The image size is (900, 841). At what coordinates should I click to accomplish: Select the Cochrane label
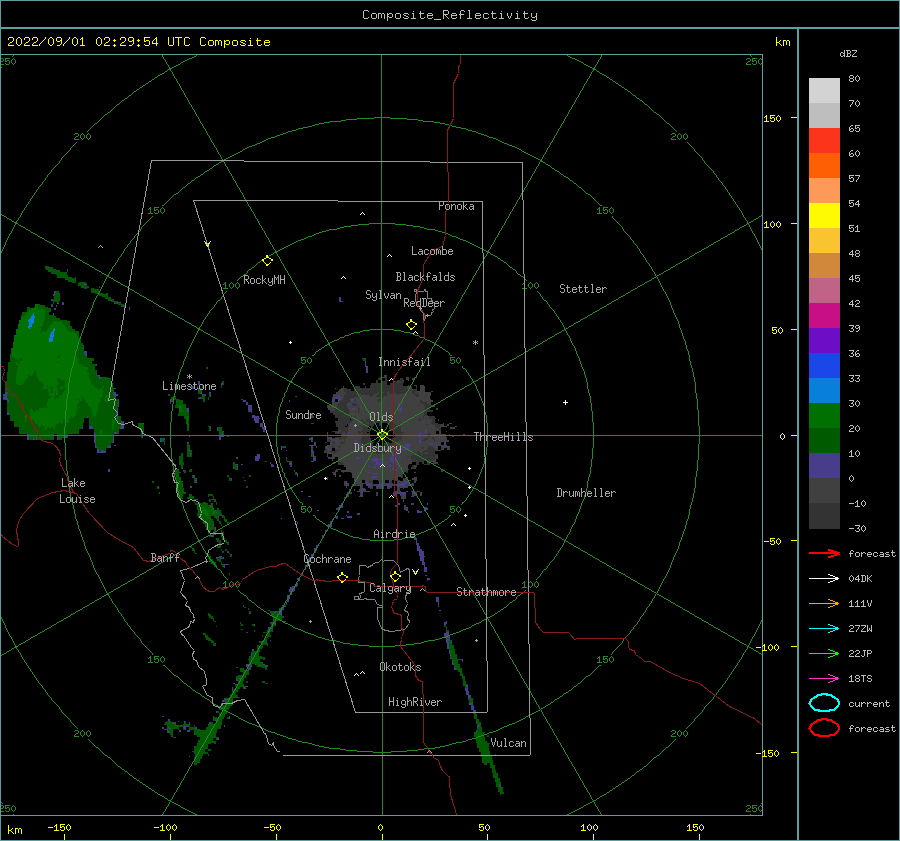(327, 559)
